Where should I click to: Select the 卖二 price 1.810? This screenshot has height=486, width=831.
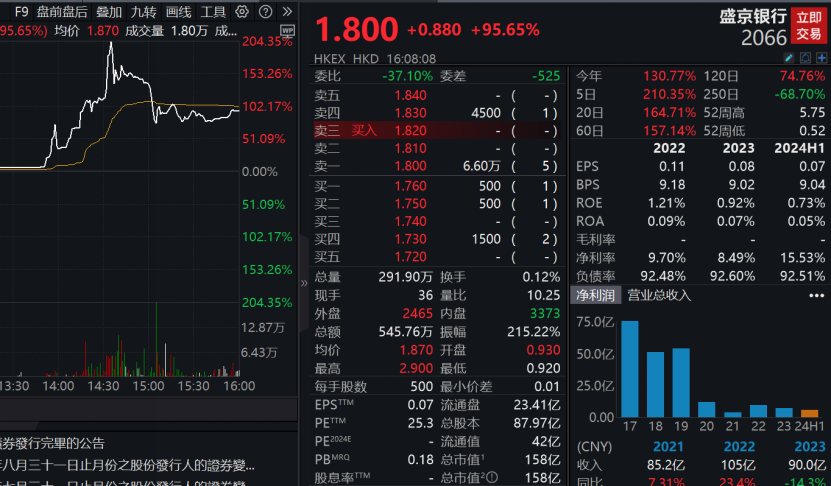click(410, 148)
